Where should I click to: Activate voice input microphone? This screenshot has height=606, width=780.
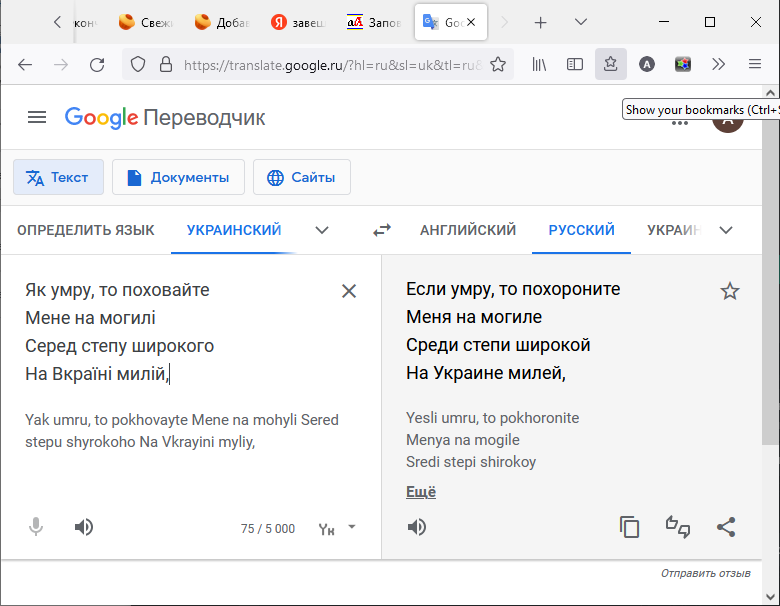(x=36, y=527)
